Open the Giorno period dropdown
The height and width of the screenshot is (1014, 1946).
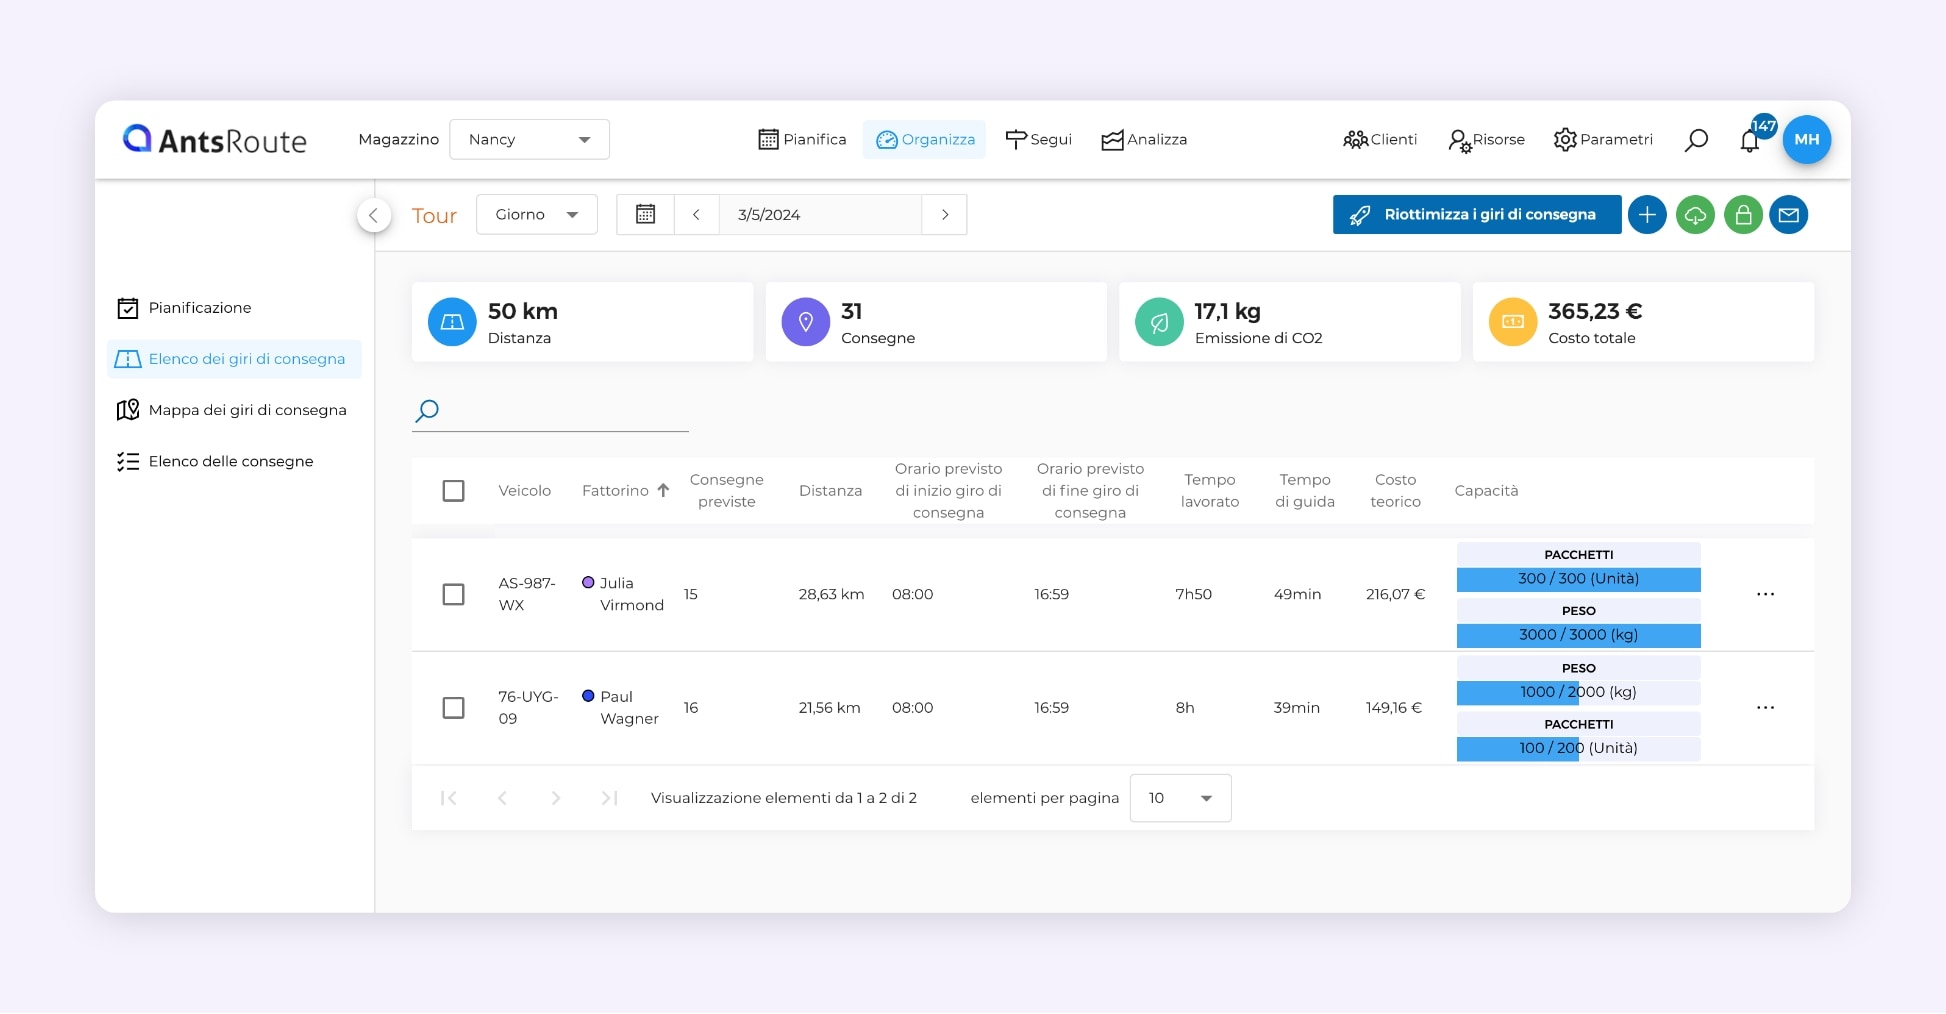[537, 214]
